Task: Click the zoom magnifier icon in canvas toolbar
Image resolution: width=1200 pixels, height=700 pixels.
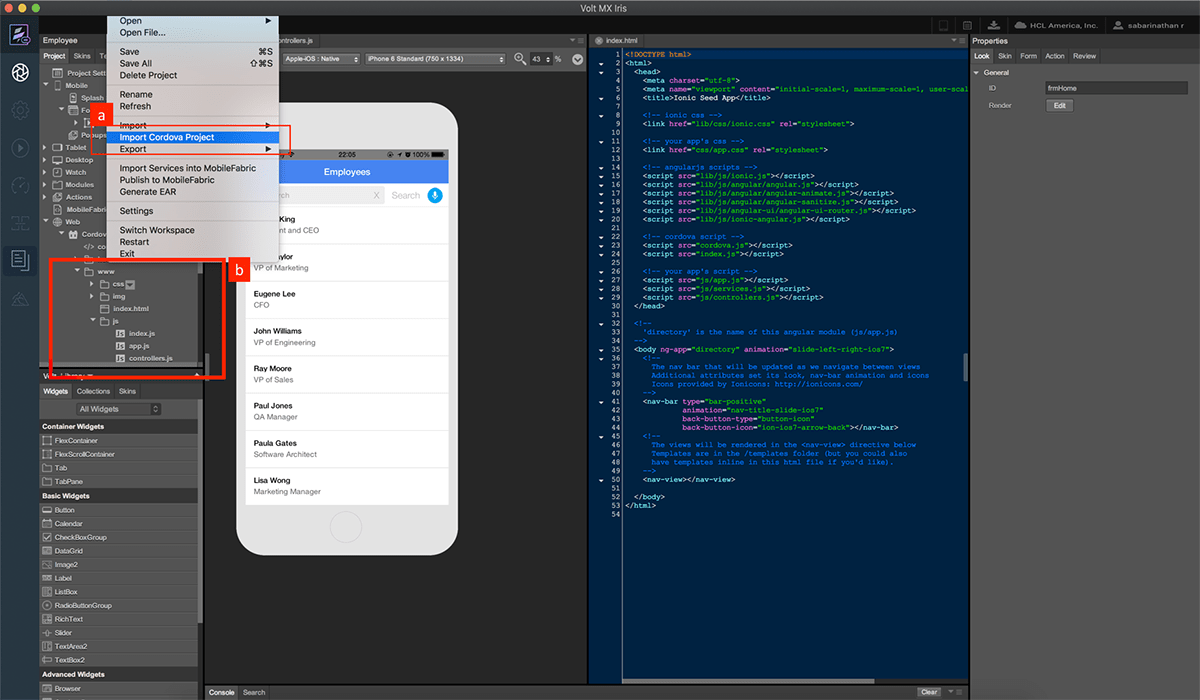Action: (519, 59)
